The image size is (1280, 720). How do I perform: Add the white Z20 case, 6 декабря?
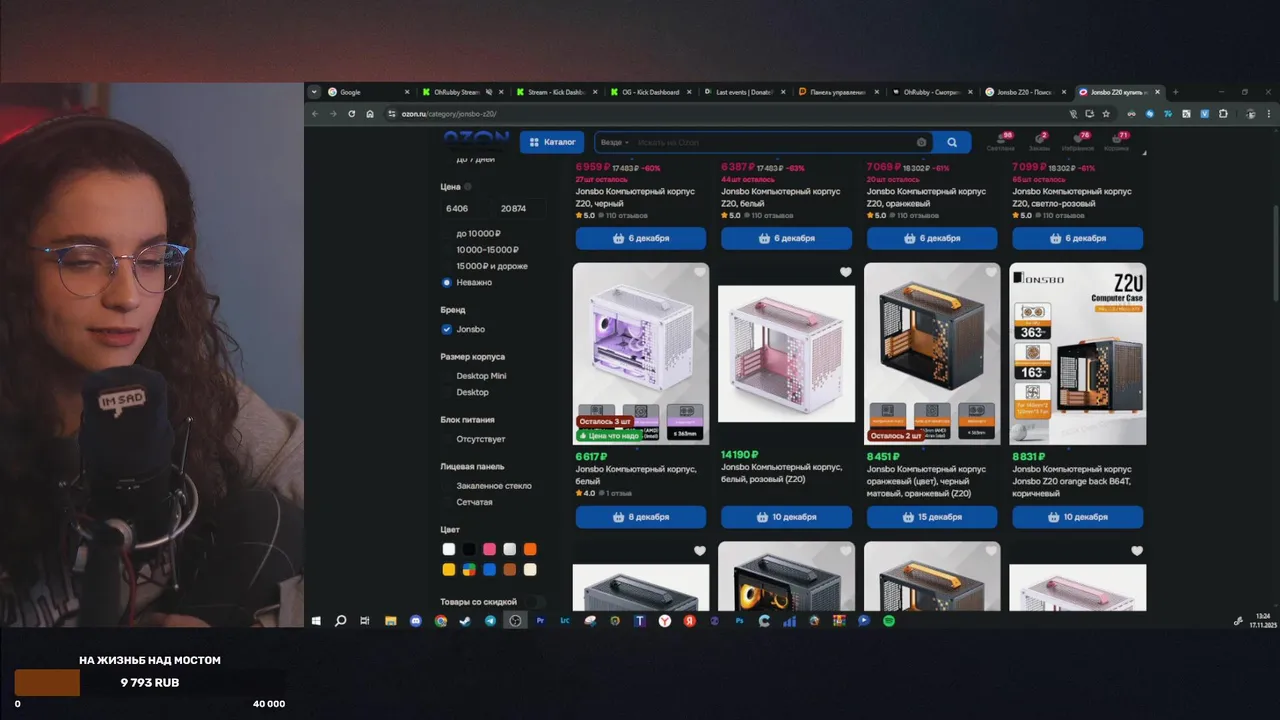click(x=786, y=238)
